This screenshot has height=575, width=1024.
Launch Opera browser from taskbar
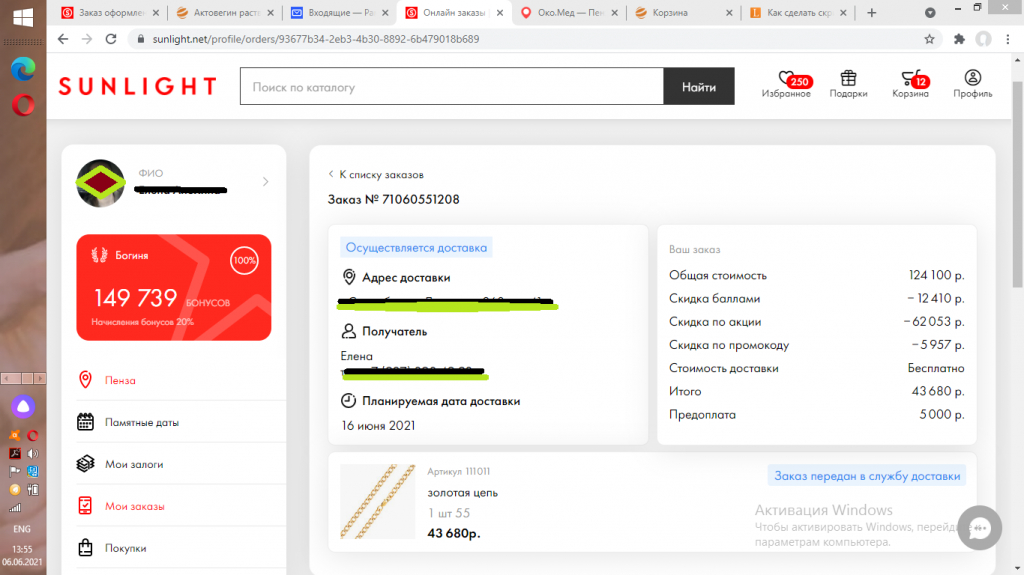[x=23, y=105]
